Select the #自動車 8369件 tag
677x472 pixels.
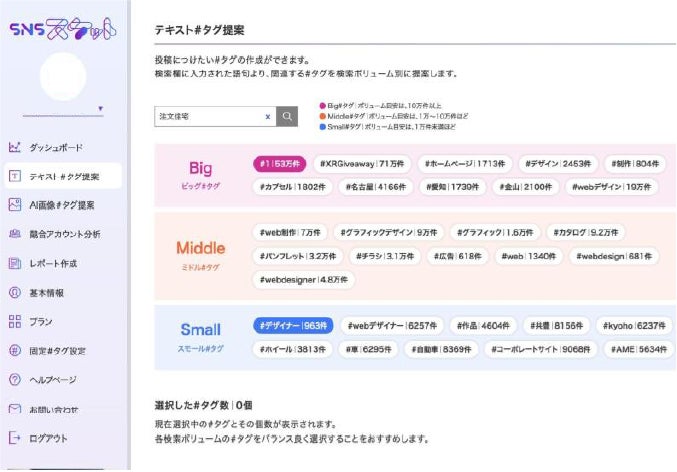point(441,349)
